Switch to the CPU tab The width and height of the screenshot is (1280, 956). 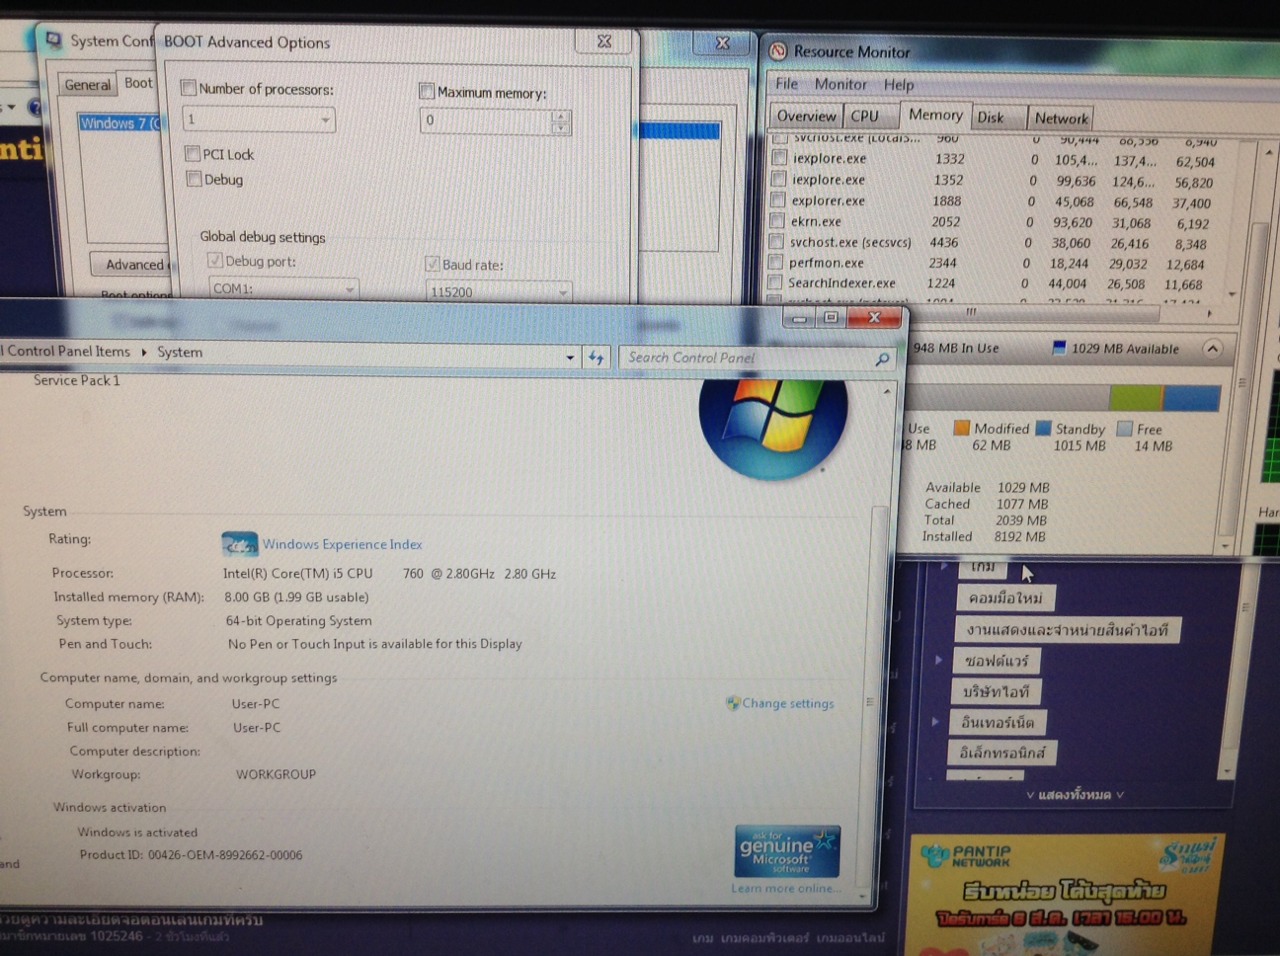tap(865, 116)
